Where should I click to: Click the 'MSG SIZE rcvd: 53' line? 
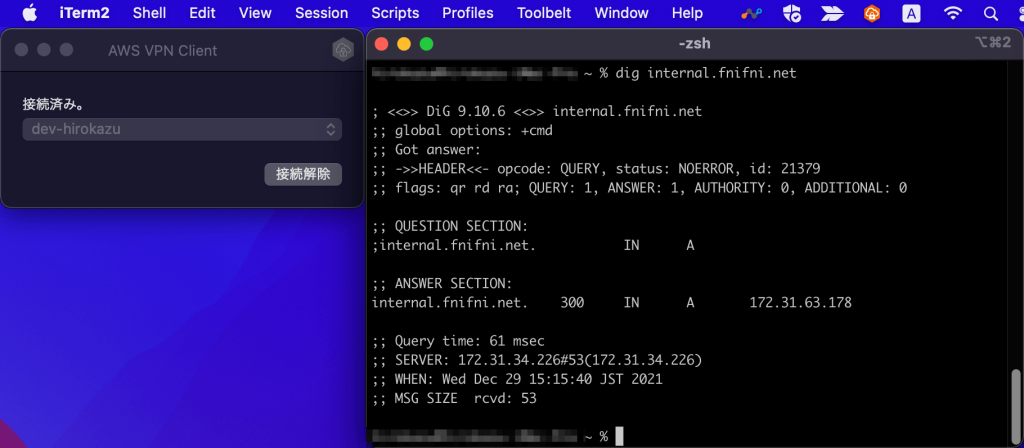click(454, 398)
